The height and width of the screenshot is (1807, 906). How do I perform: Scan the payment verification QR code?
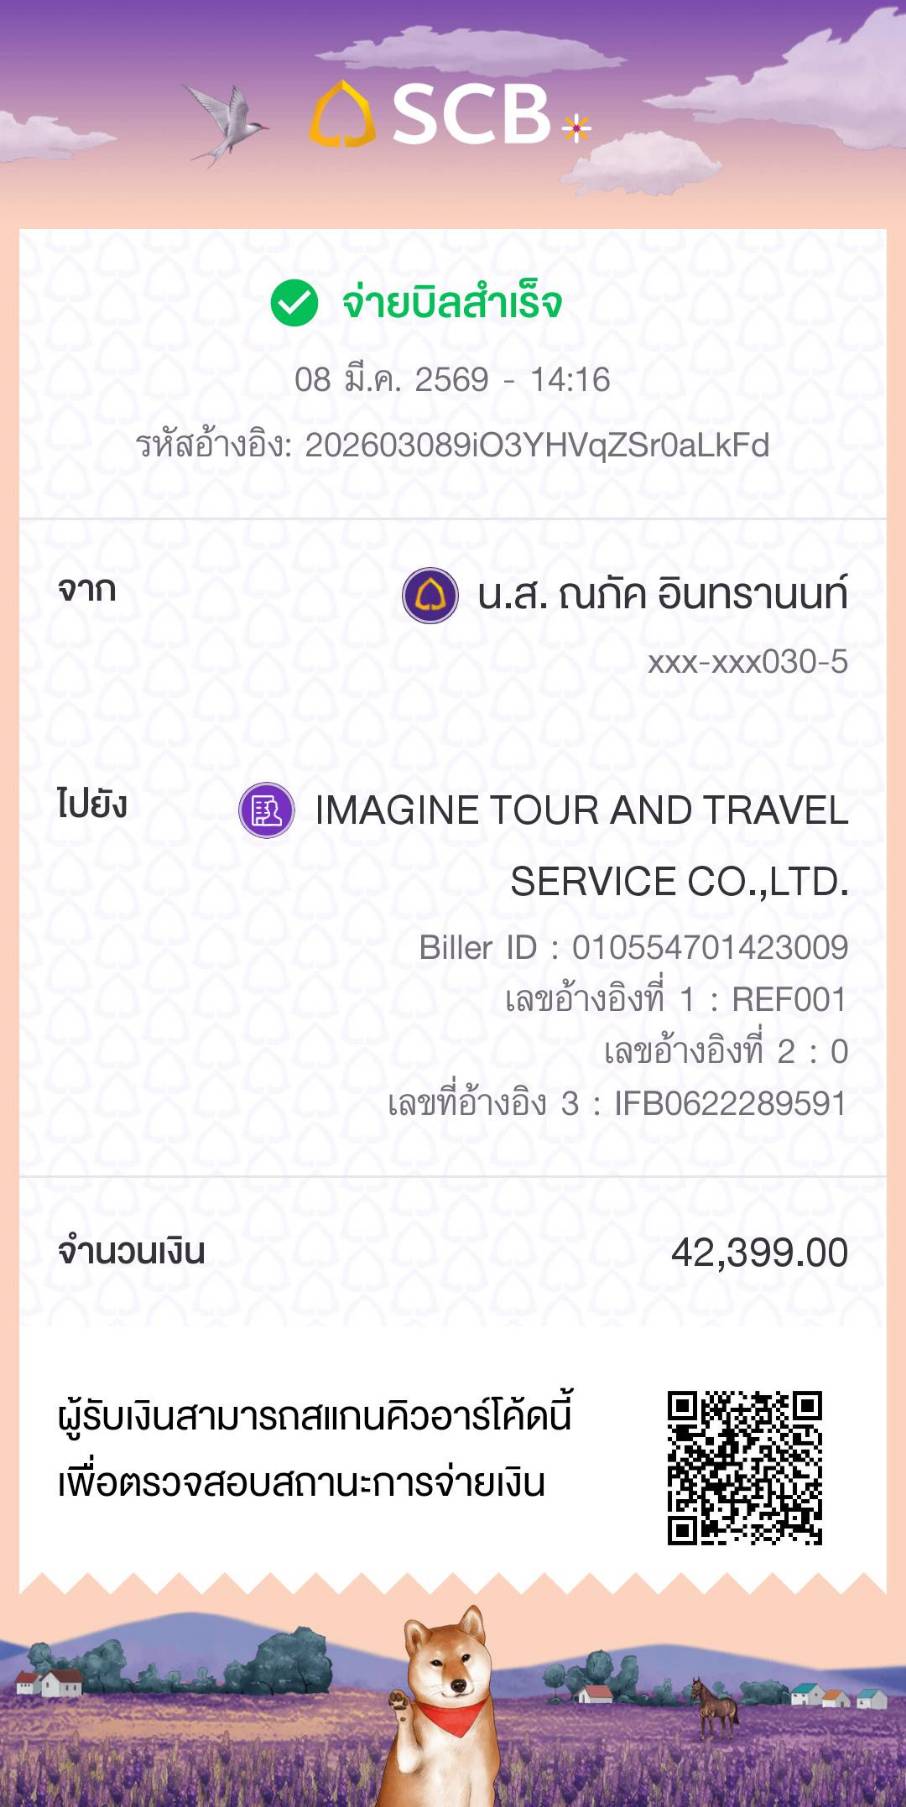coord(745,1467)
